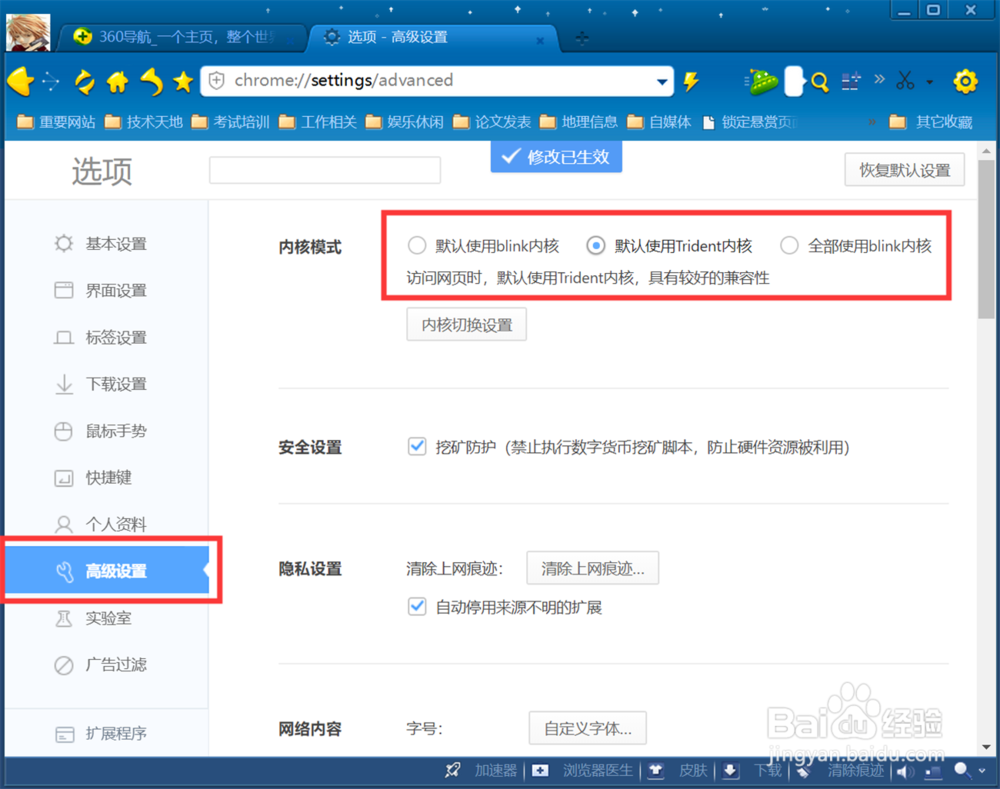This screenshot has width=1000, height=789.
Task: Open 标签设置 in the sidebar
Action: [x=106, y=337]
